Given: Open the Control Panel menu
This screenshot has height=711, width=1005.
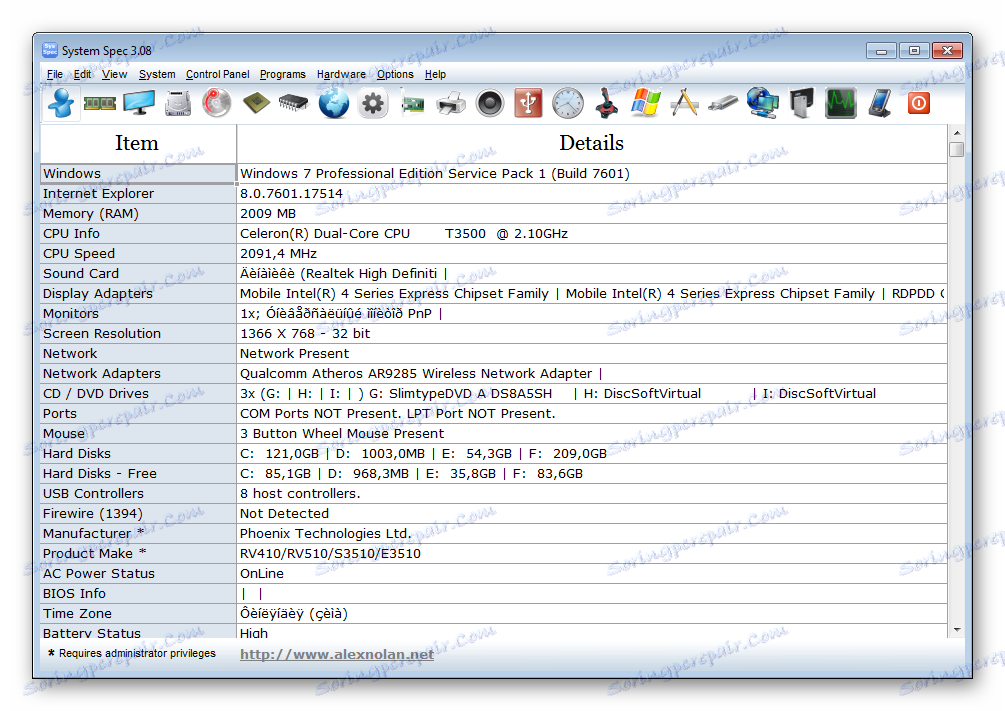Looking at the screenshot, I should tap(217, 74).
